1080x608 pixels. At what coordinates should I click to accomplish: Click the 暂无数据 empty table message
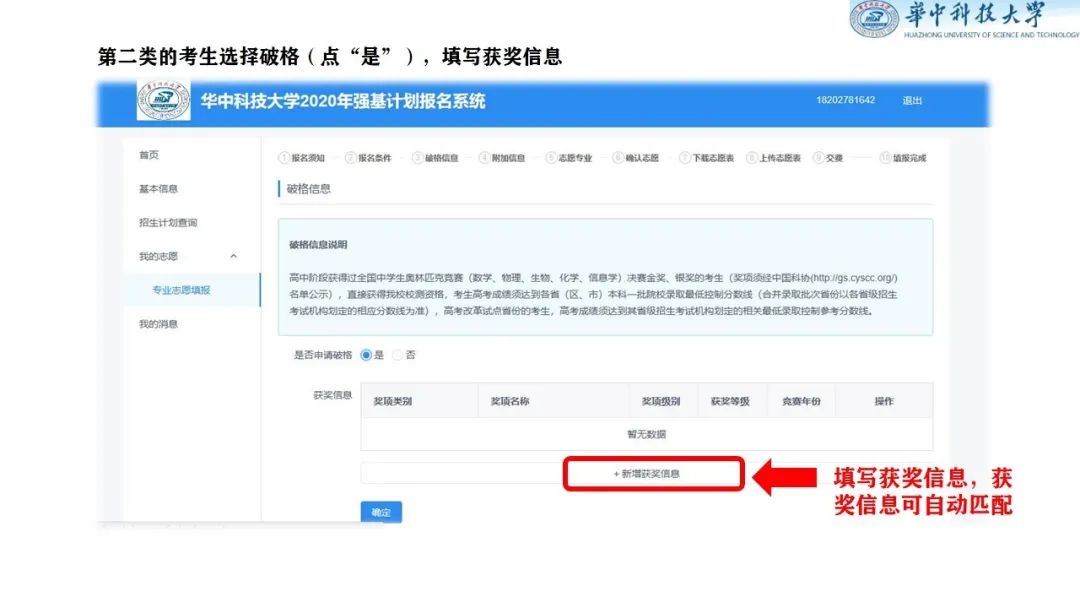point(646,434)
